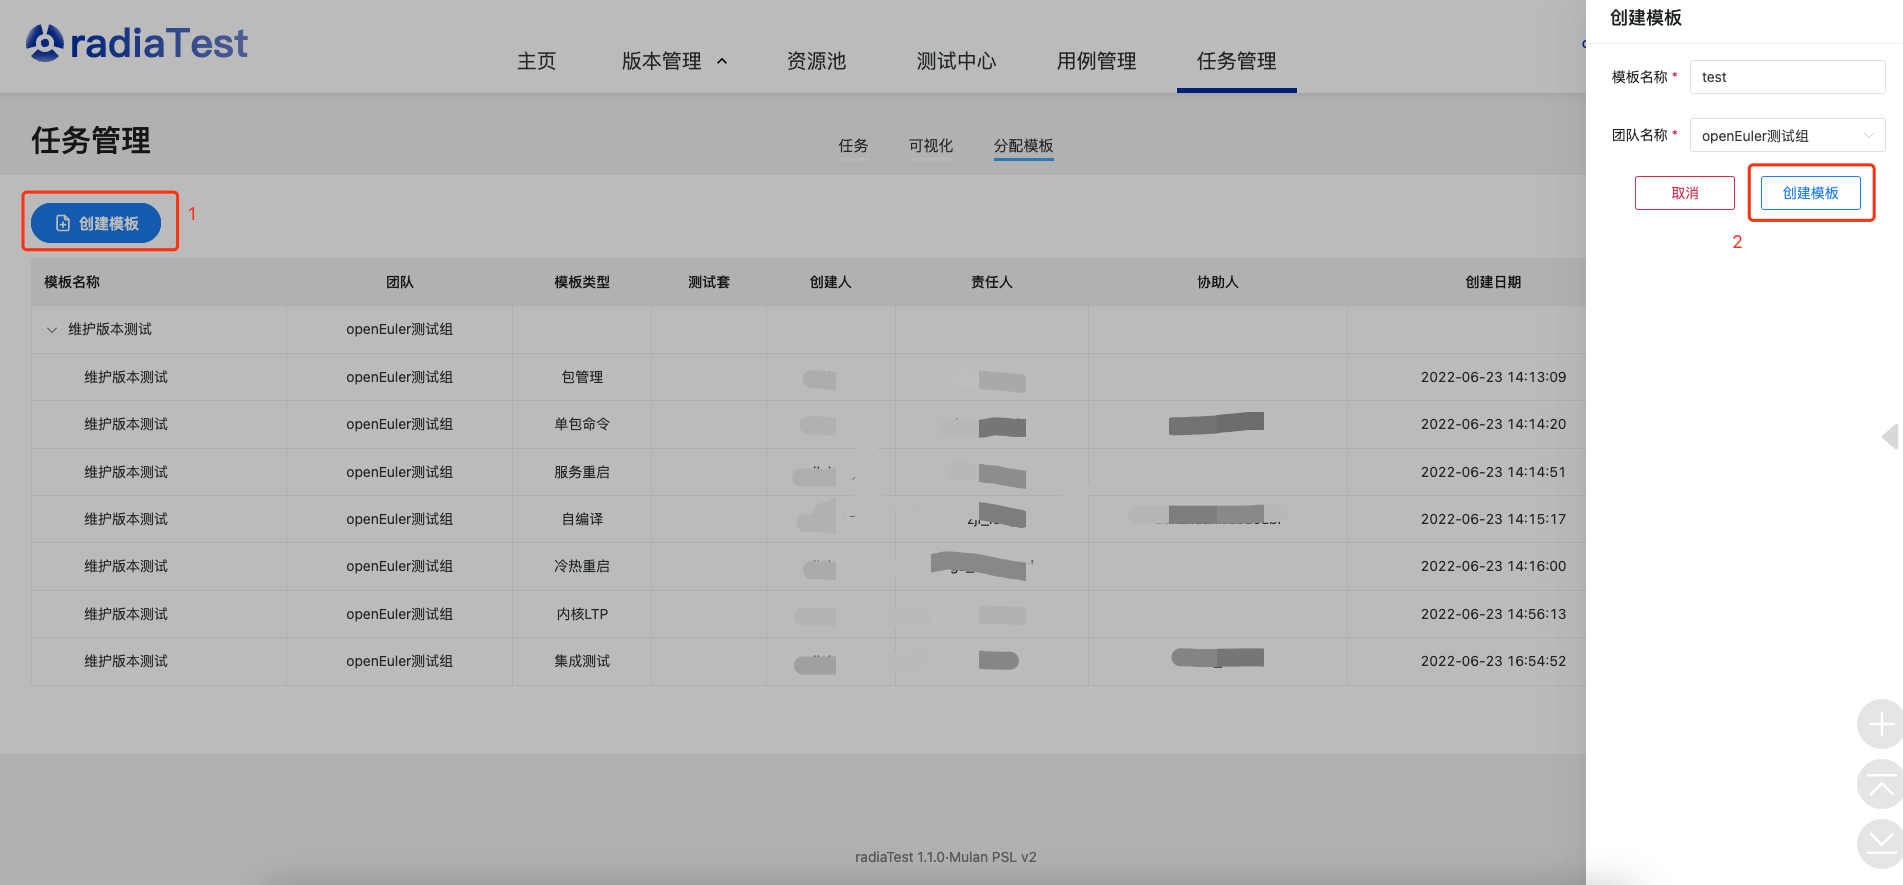The width and height of the screenshot is (1903, 885).
Task: Switch to the 用例管理 page
Action: [x=1096, y=61]
